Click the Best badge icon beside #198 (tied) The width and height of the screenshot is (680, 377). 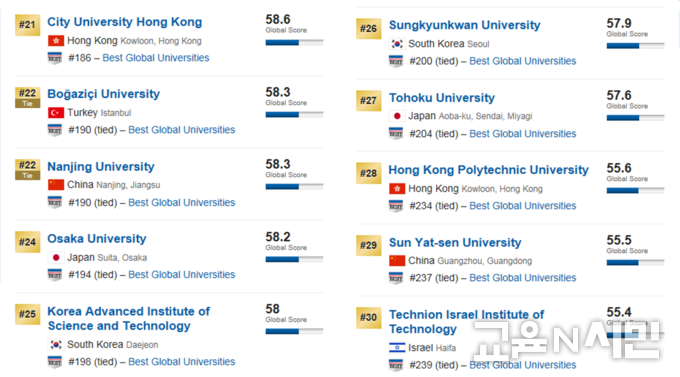coord(55,362)
